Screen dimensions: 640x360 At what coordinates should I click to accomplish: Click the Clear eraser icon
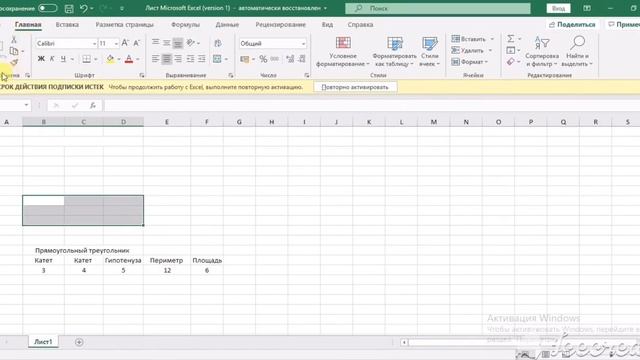click(511, 62)
